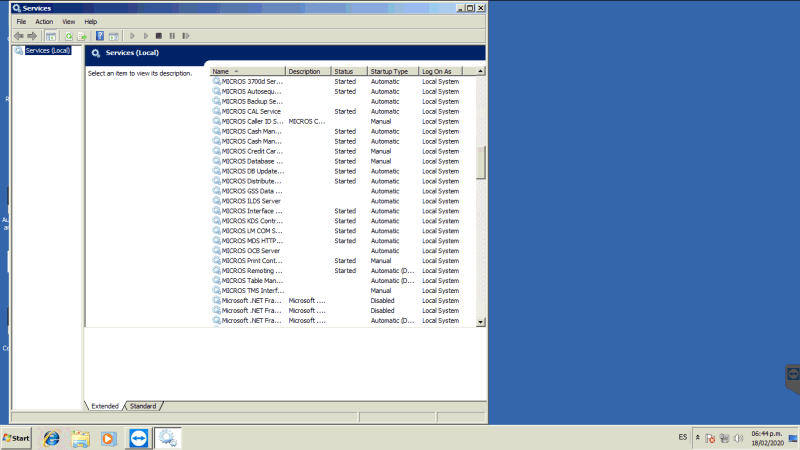Click the scroll down arrow of services list
This screenshot has height=450, width=800.
[x=481, y=322]
